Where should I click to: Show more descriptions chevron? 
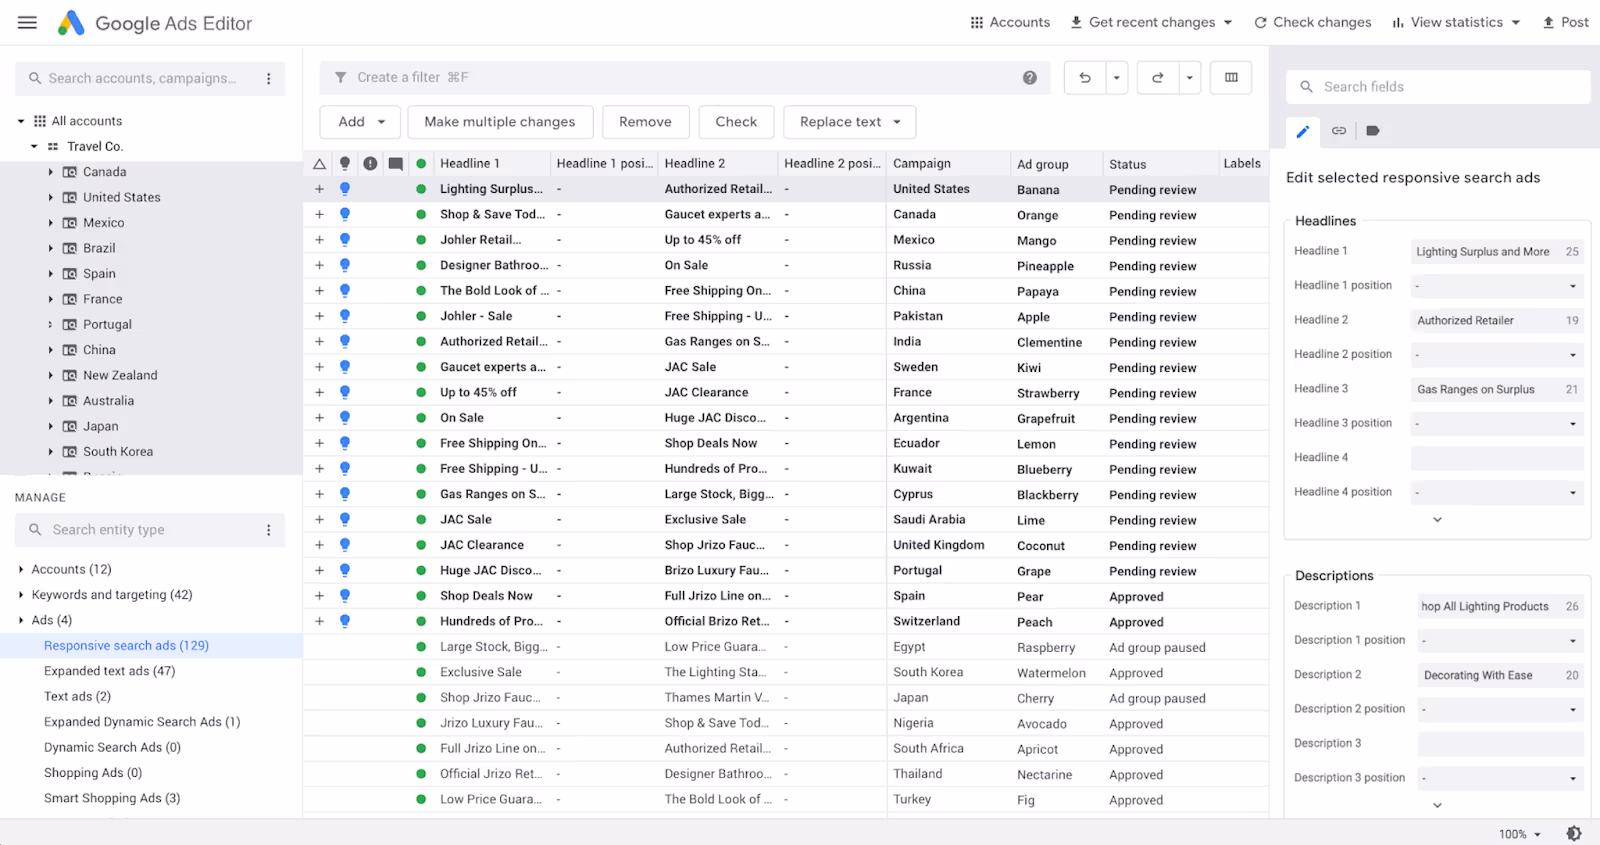(x=1437, y=805)
